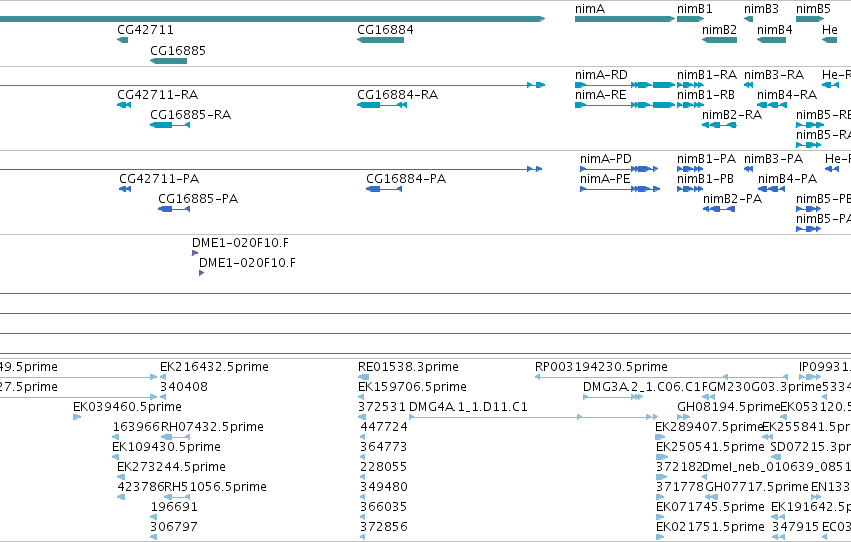Click the nimB2 gene glyph
This screenshot has height=542, width=851.
click(719, 40)
